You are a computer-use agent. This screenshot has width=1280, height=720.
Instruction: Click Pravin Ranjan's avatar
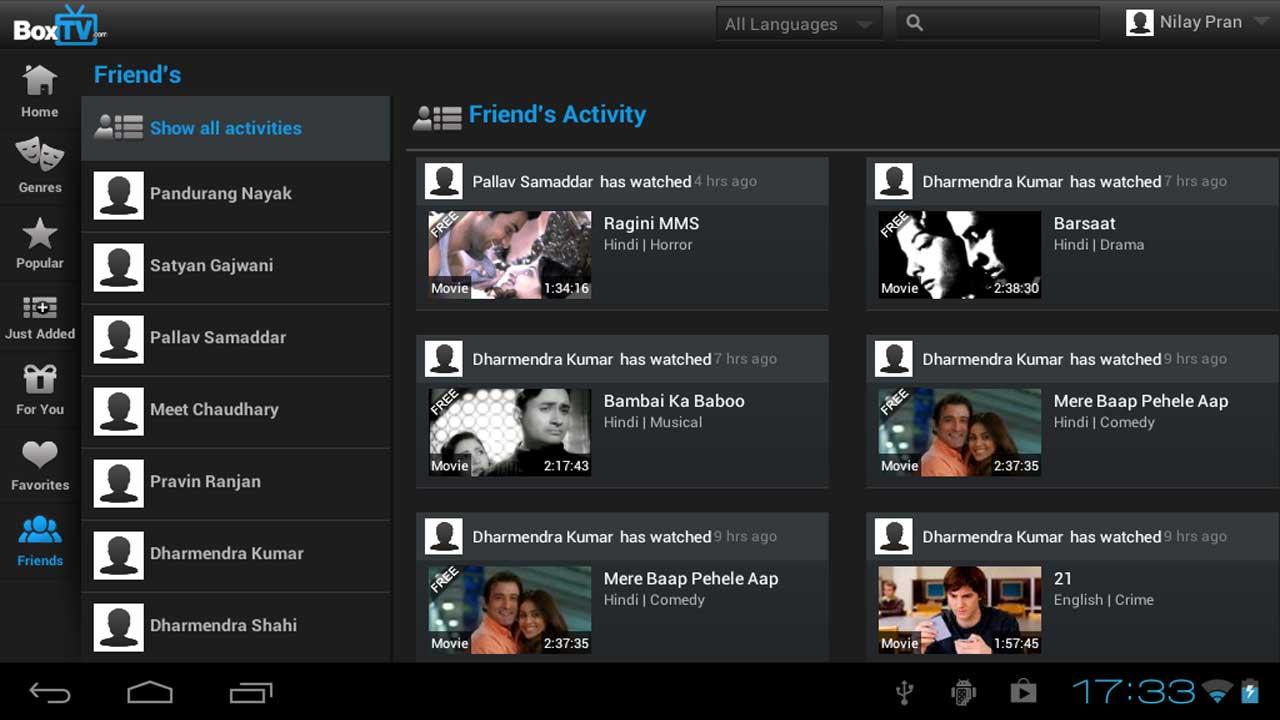point(119,483)
